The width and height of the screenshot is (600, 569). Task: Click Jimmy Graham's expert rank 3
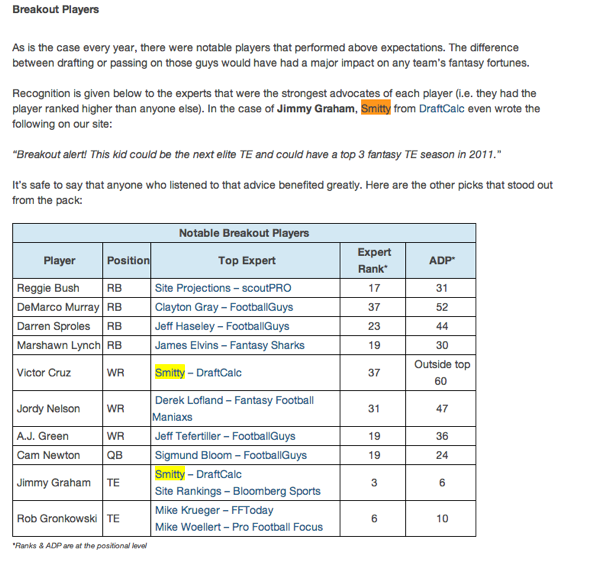[x=374, y=483]
